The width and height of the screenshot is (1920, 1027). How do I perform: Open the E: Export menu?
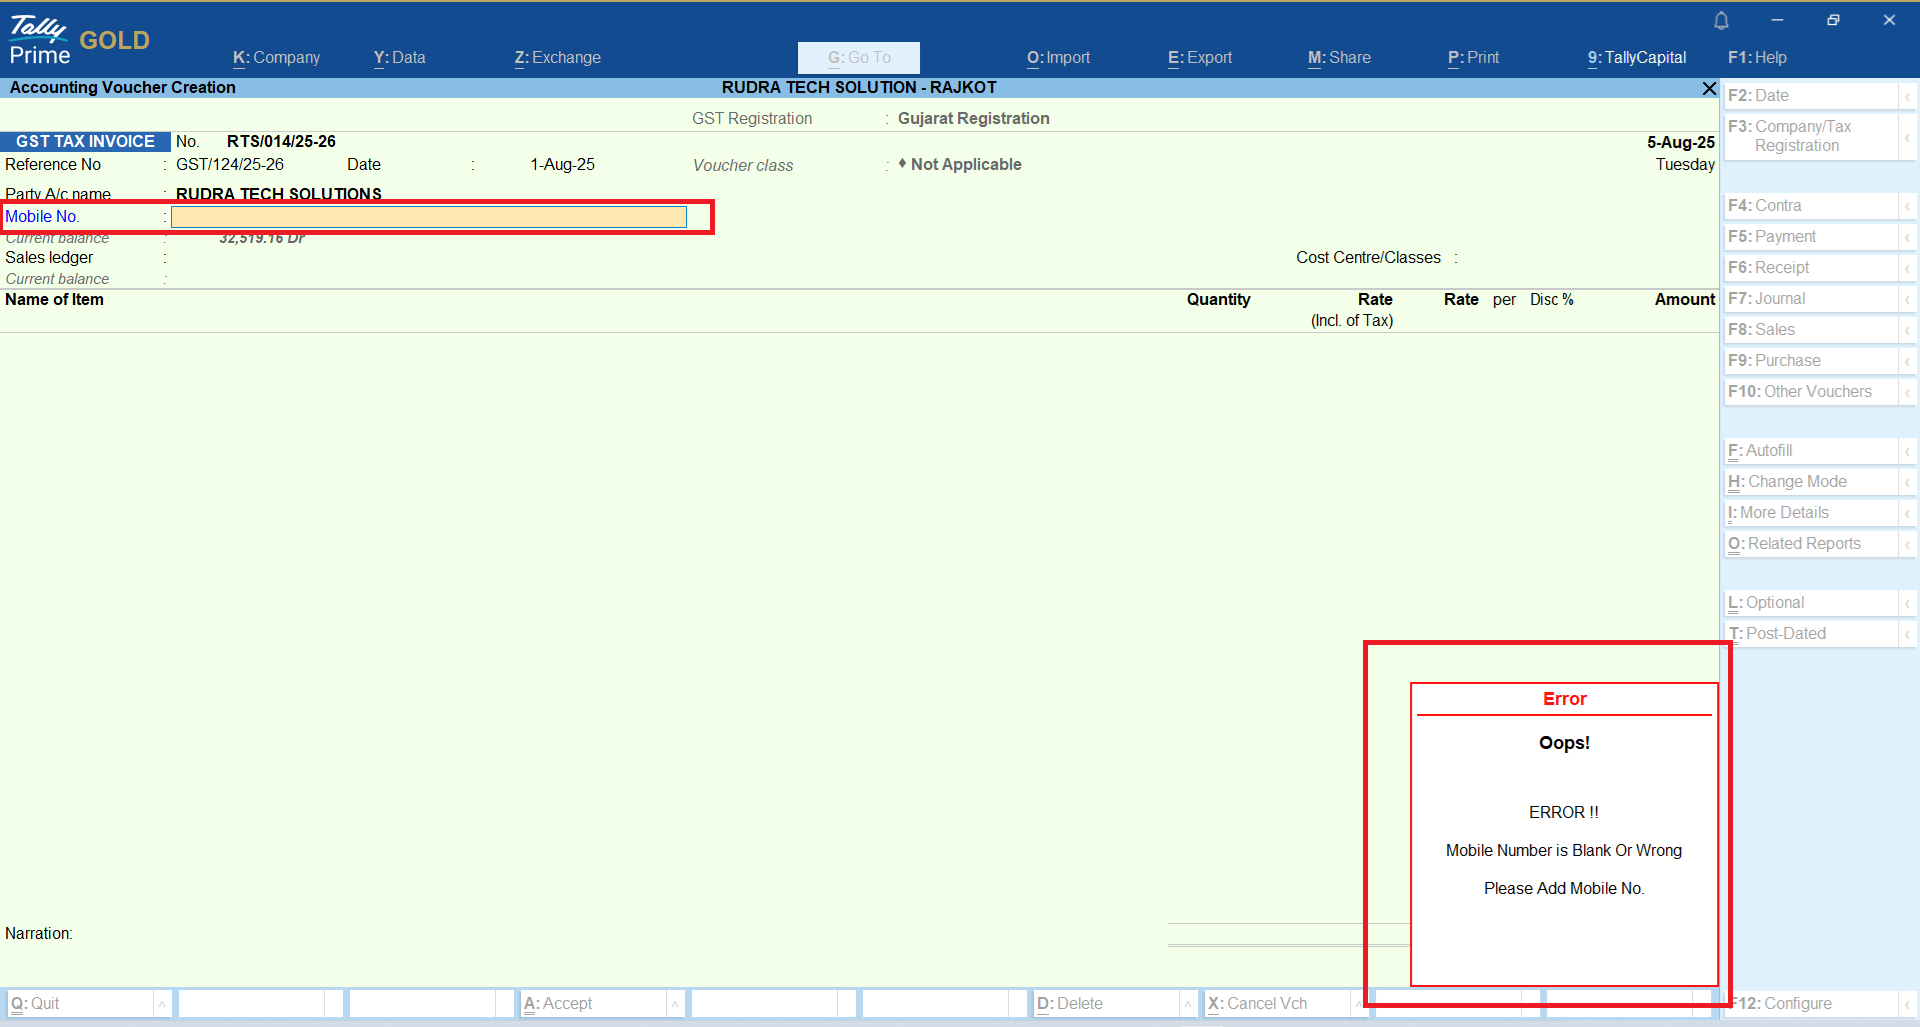point(1199,58)
